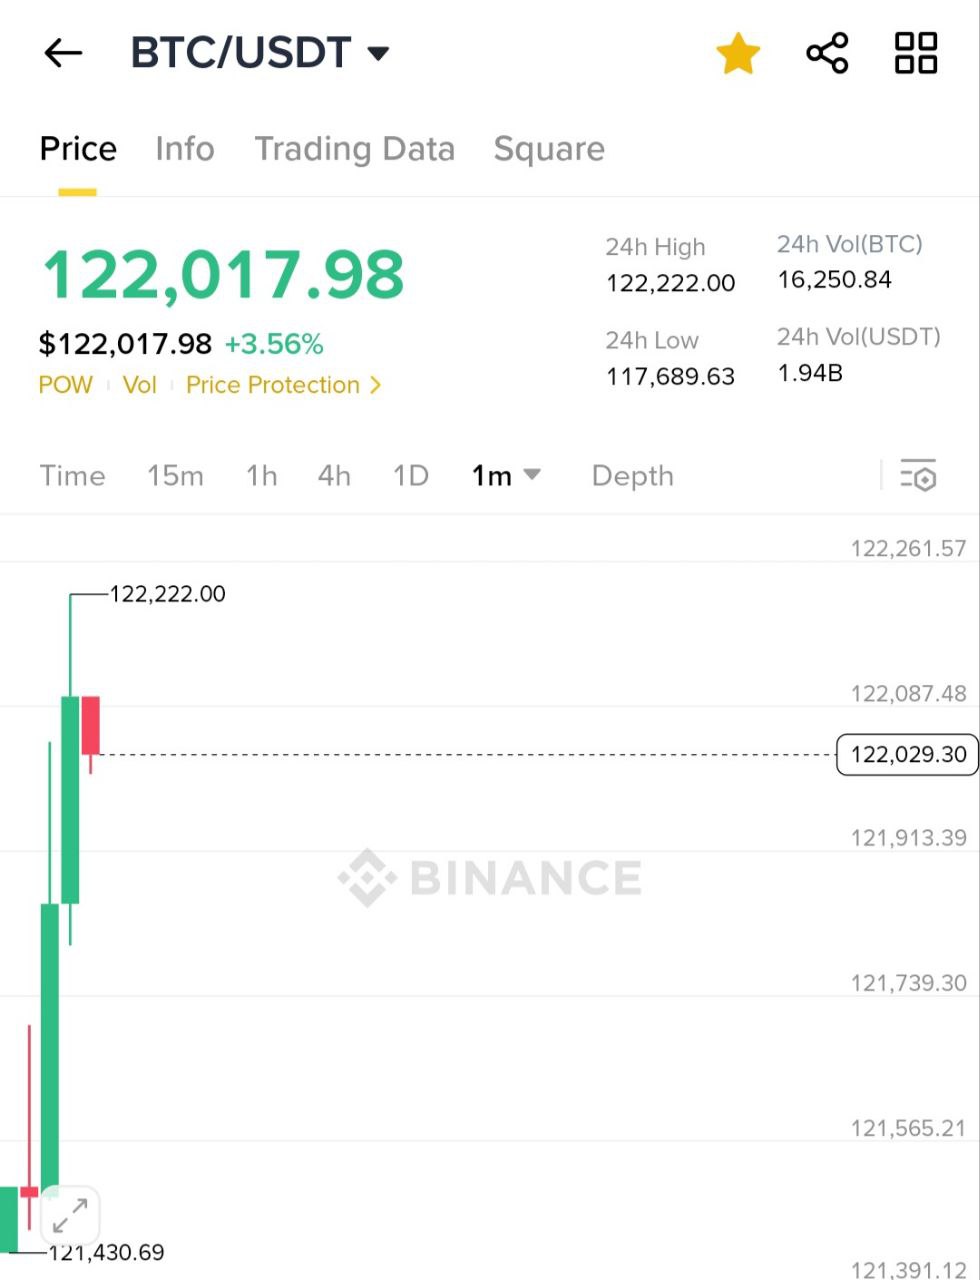Toggle the yellow favorite star
The height and width of the screenshot is (1280, 980).
738,53
